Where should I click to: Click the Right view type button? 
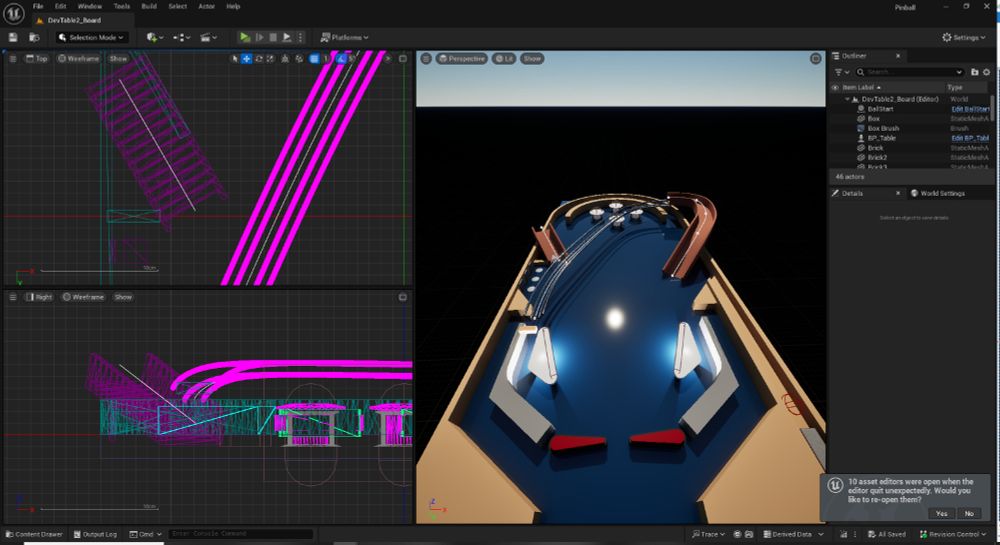coord(39,297)
